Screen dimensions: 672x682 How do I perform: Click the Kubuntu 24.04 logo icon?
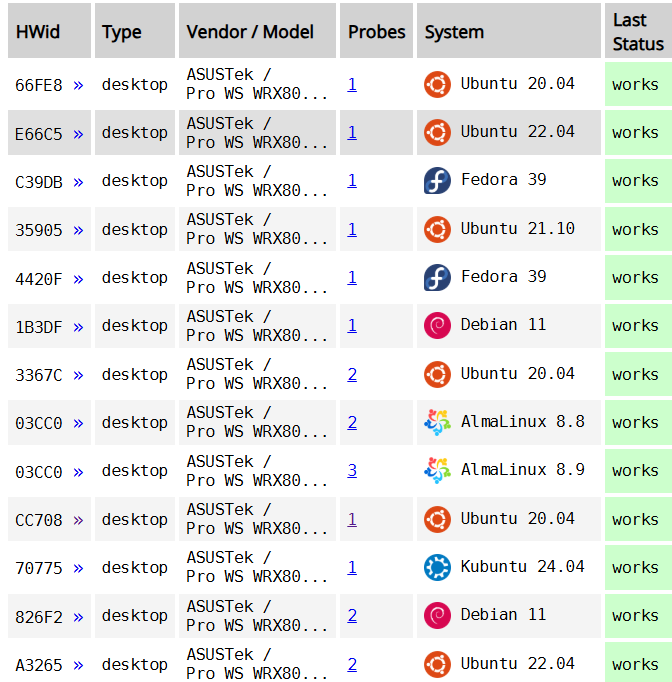(437, 567)
